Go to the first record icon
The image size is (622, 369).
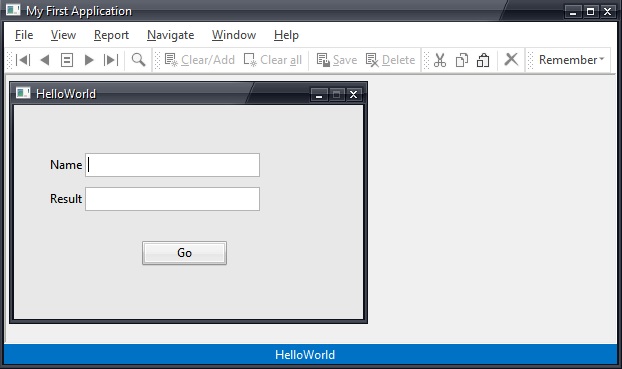point(23,60)
